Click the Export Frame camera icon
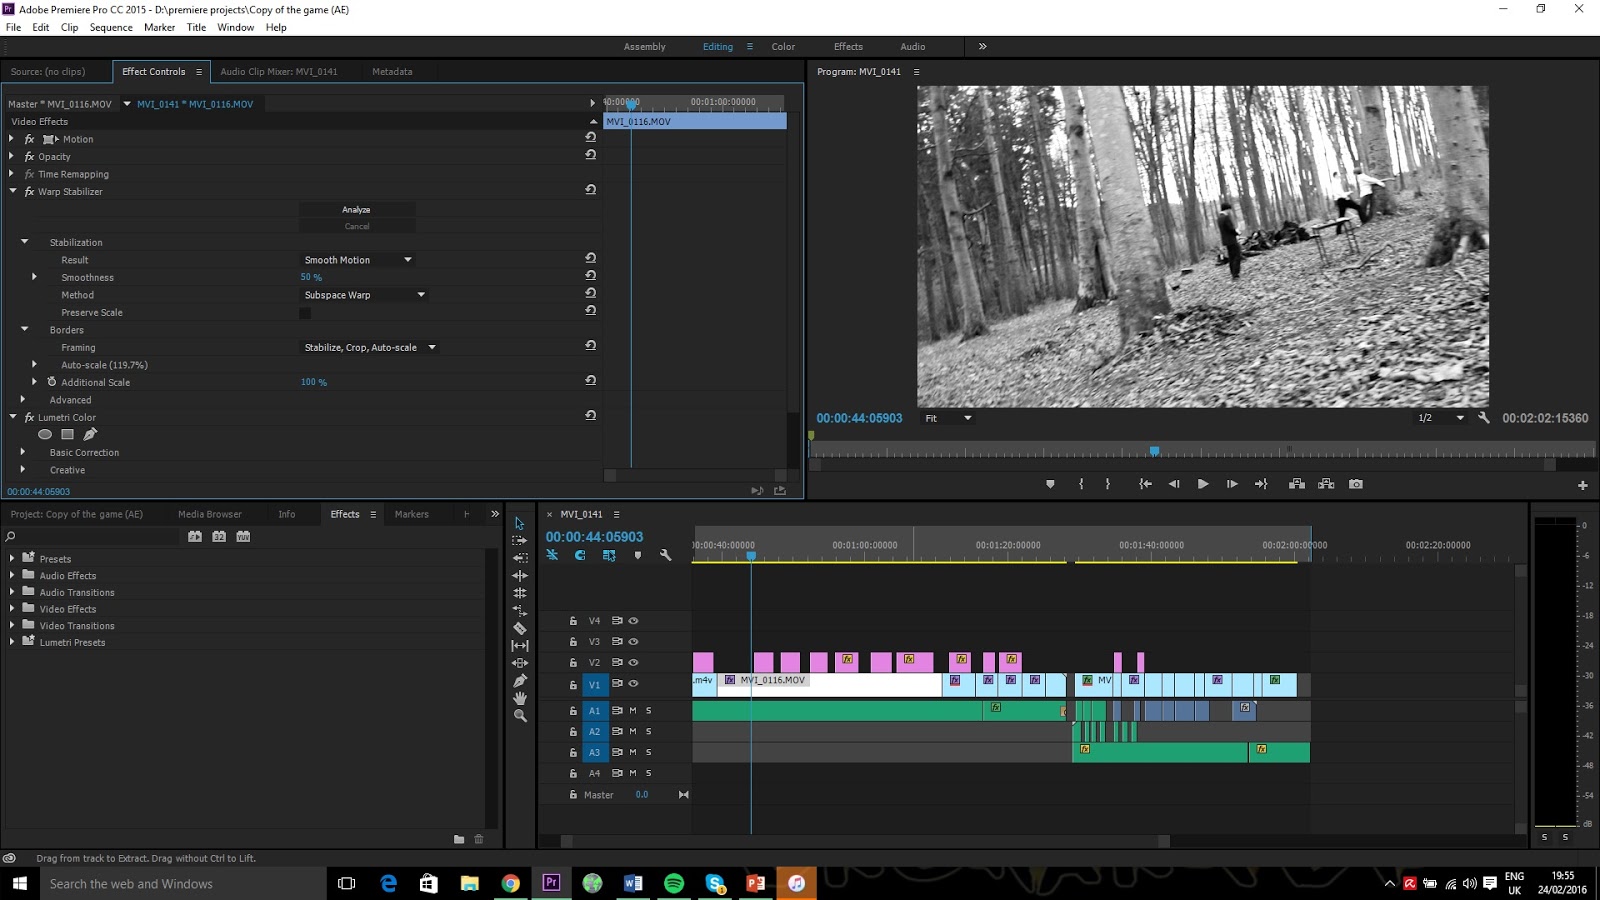Viewport: 1600px width, 900px height. click(x=1356, y=484)
